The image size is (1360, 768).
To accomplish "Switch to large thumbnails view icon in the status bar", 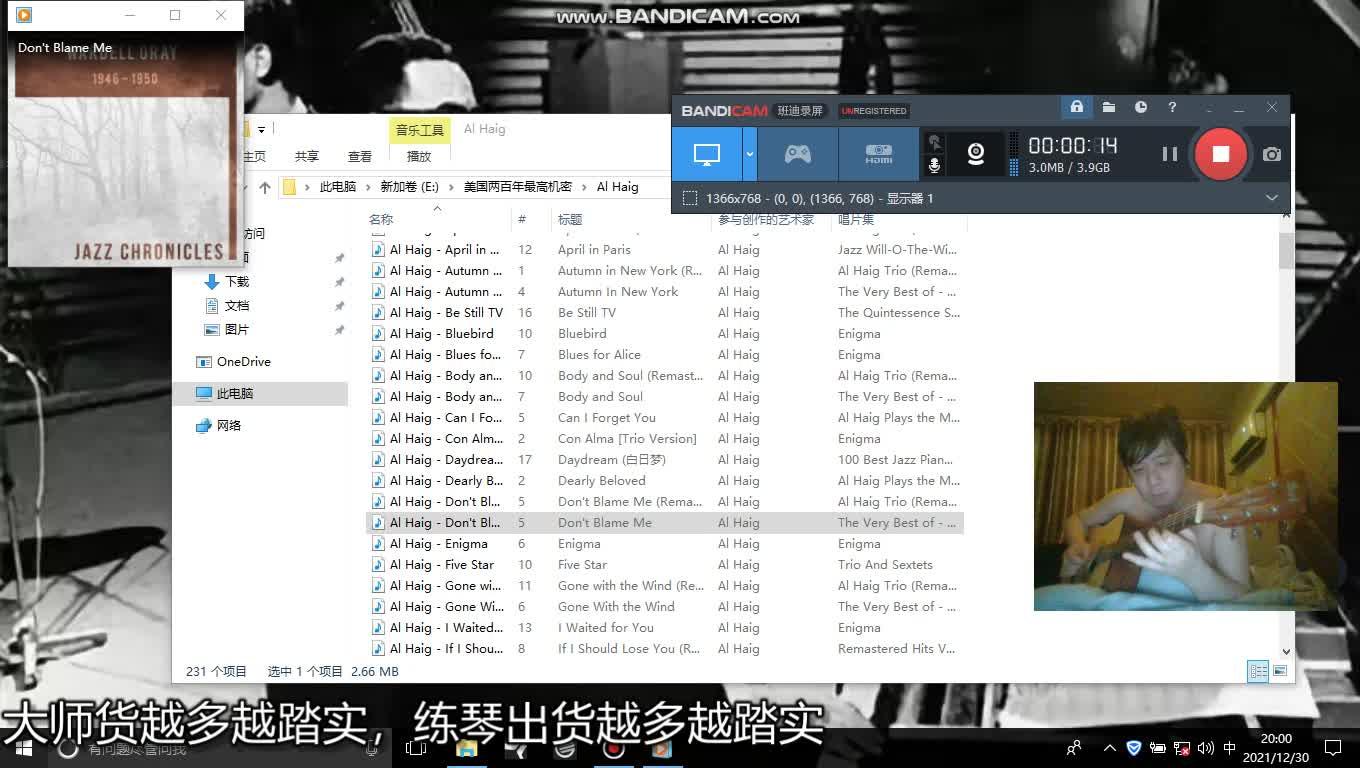I will click(x=1280, y=671).
